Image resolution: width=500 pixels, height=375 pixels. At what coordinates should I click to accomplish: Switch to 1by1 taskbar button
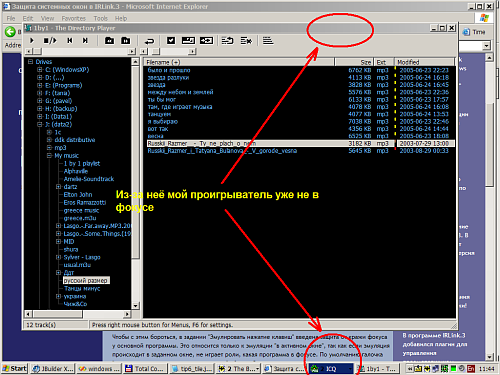click(377, 369)
